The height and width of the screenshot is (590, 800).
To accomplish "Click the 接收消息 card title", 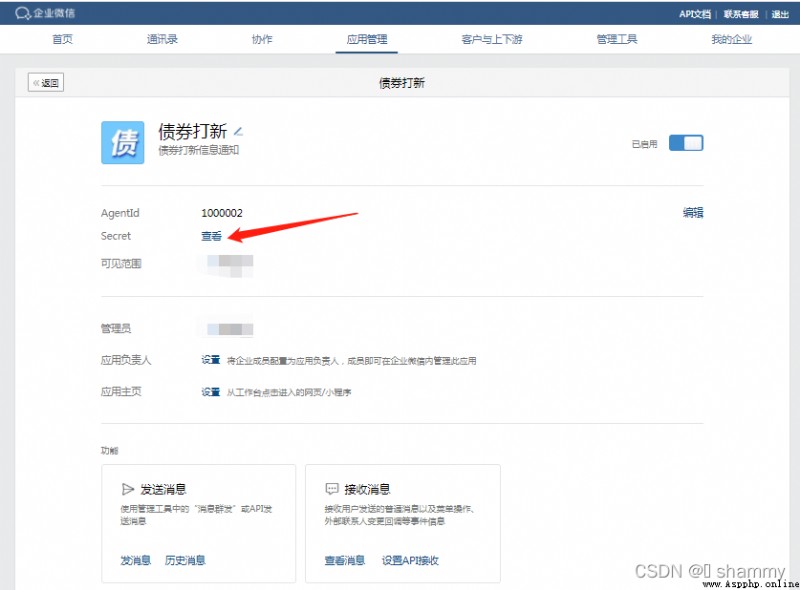I will (x=367, y=489).
